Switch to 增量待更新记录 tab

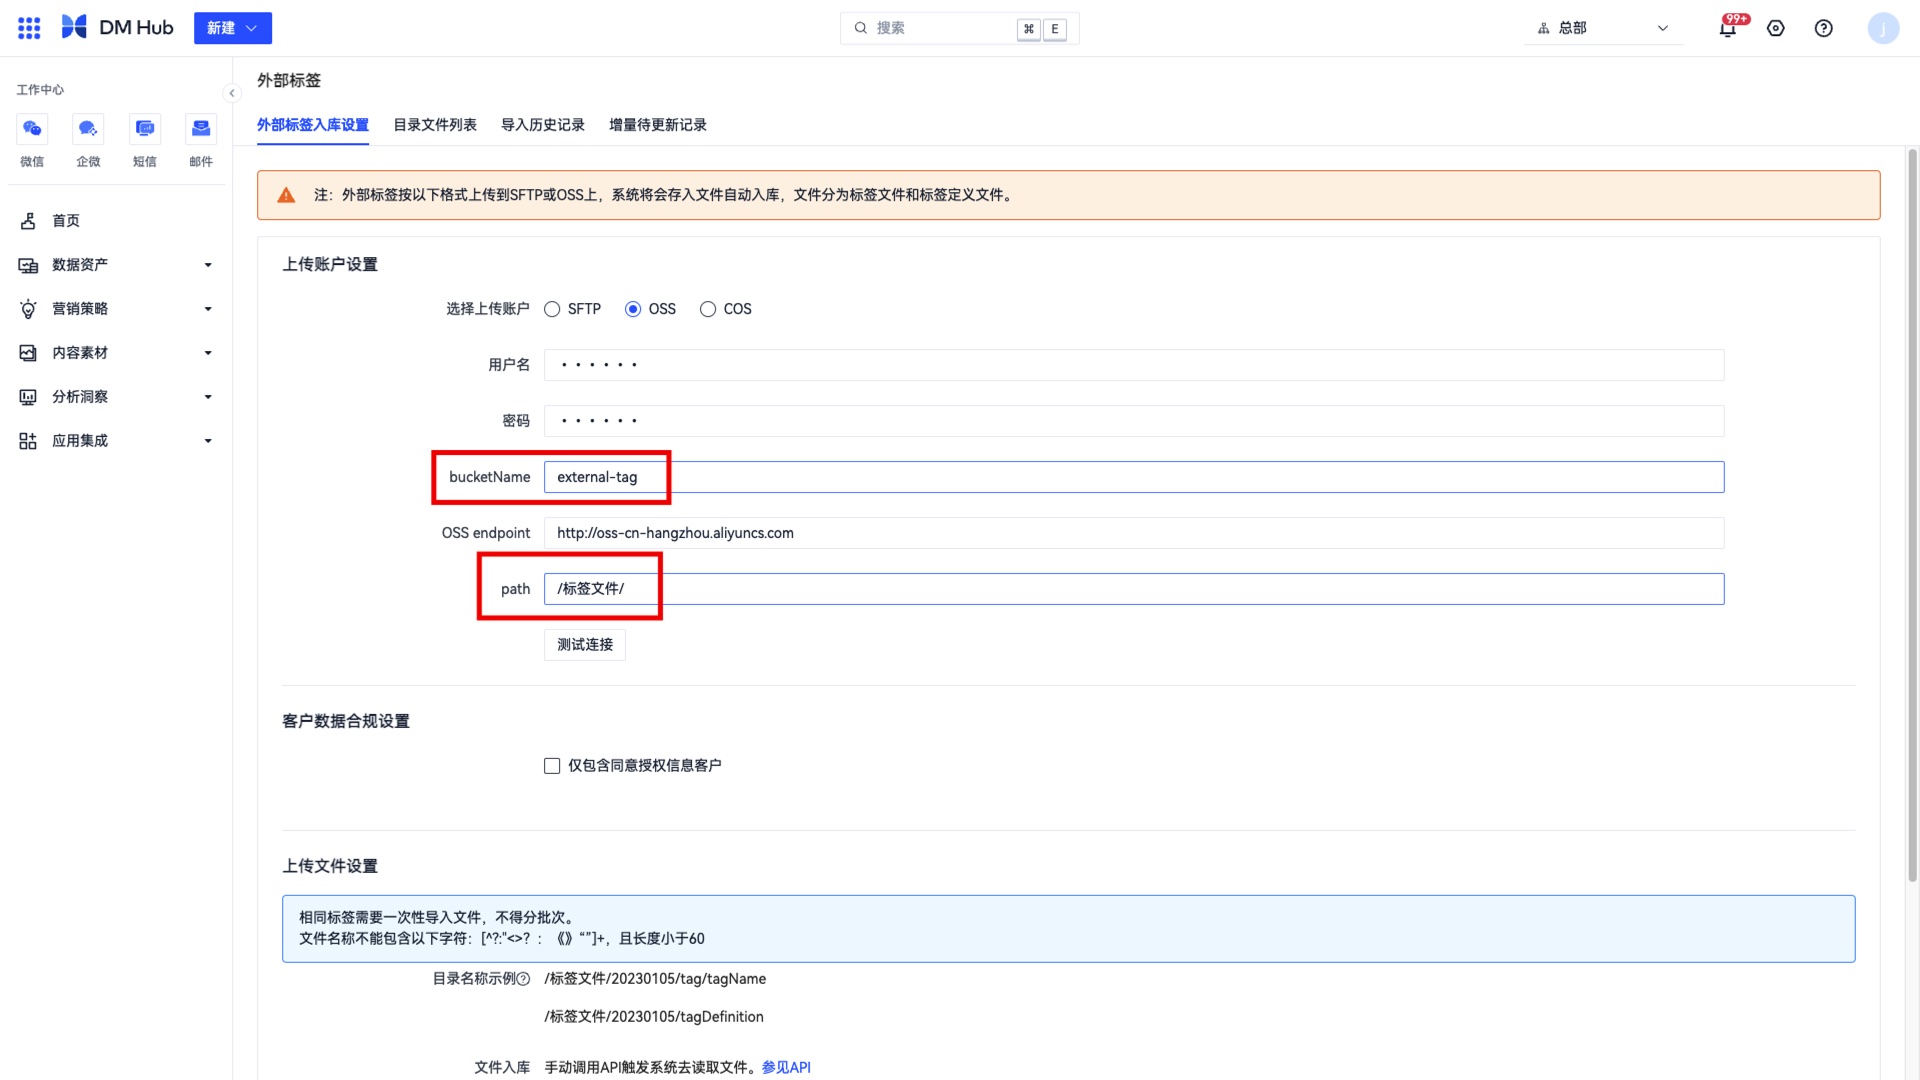click(658, 125)
